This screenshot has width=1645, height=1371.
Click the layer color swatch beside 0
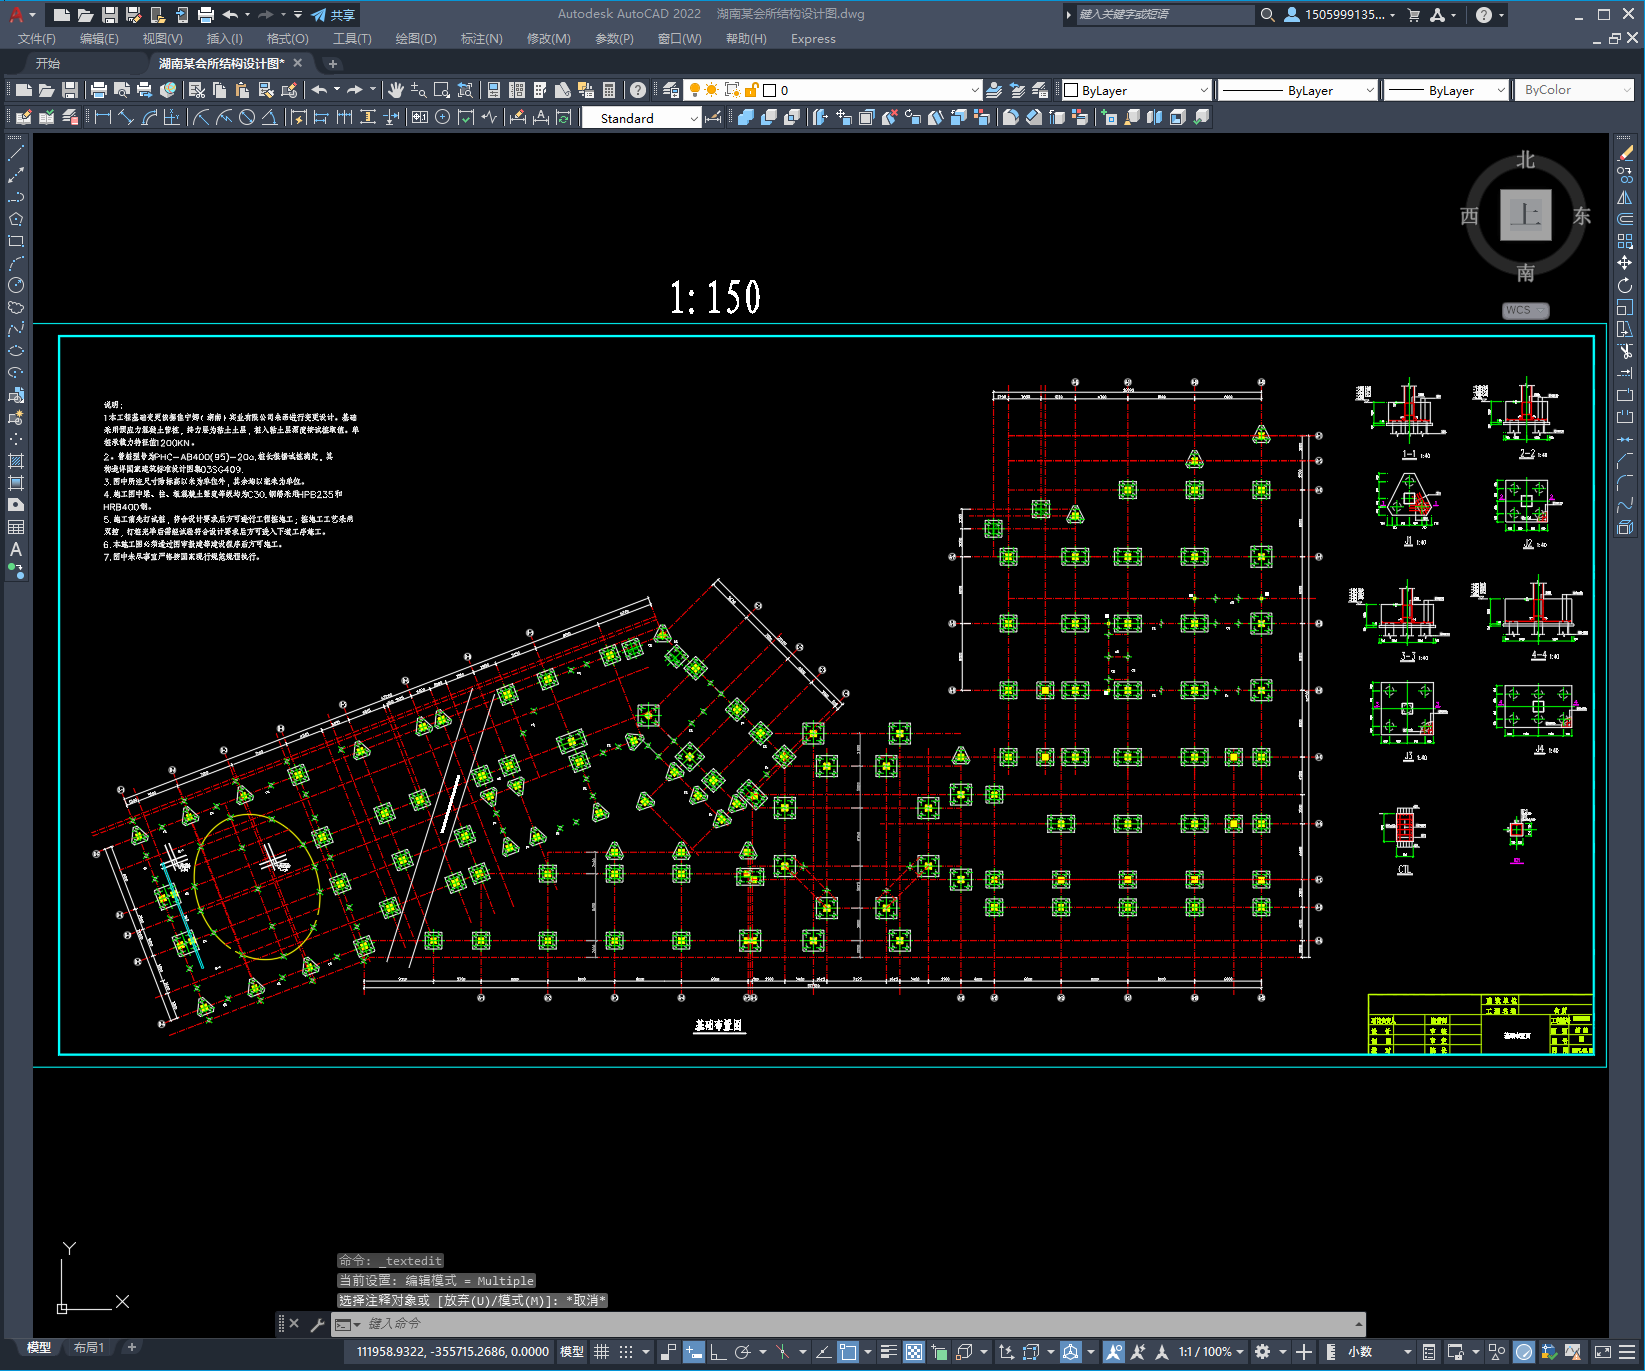click(x=770, y=90)
